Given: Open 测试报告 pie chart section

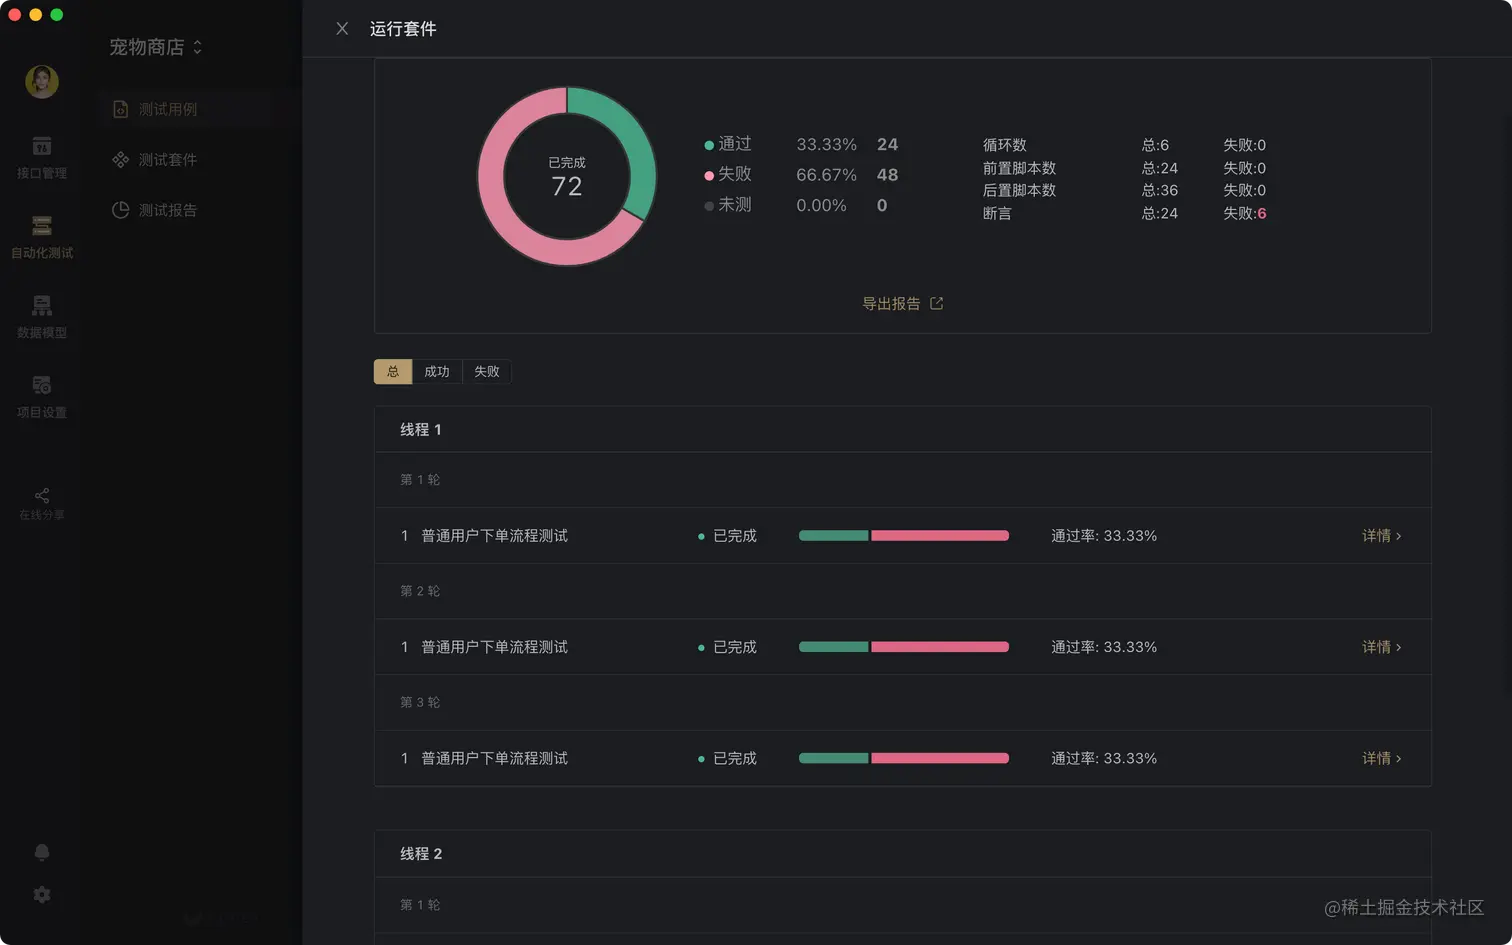Looking at the screenshot, I should [166, 210].
